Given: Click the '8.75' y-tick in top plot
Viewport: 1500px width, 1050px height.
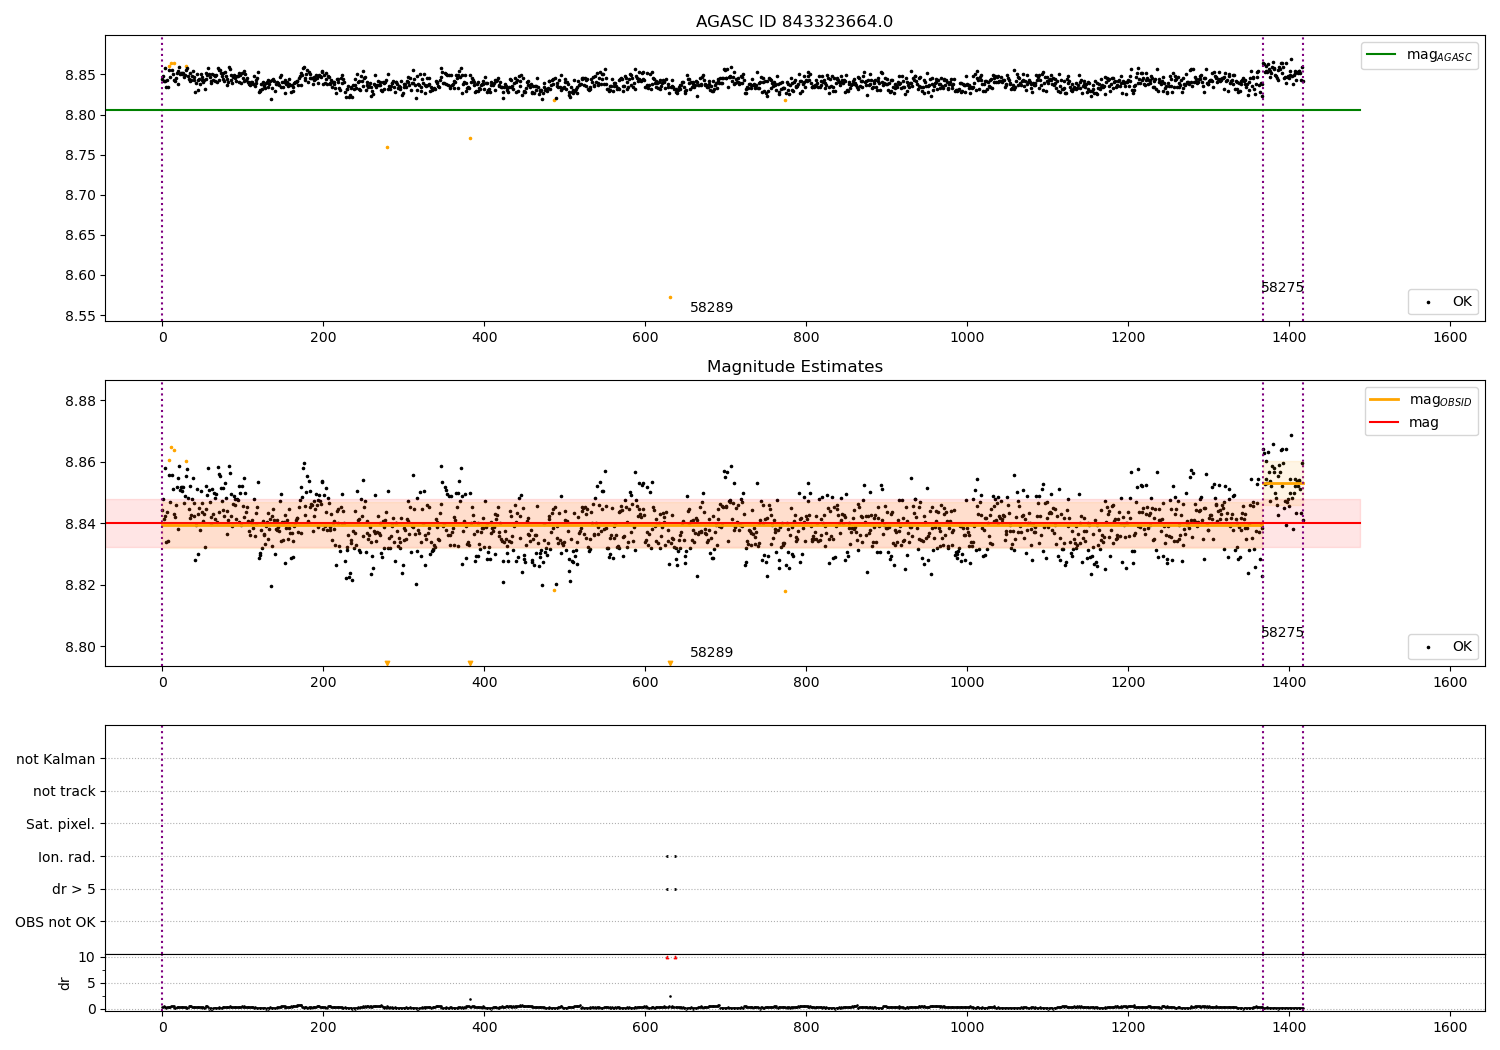Looking at the screenshot, I should 80,155.
